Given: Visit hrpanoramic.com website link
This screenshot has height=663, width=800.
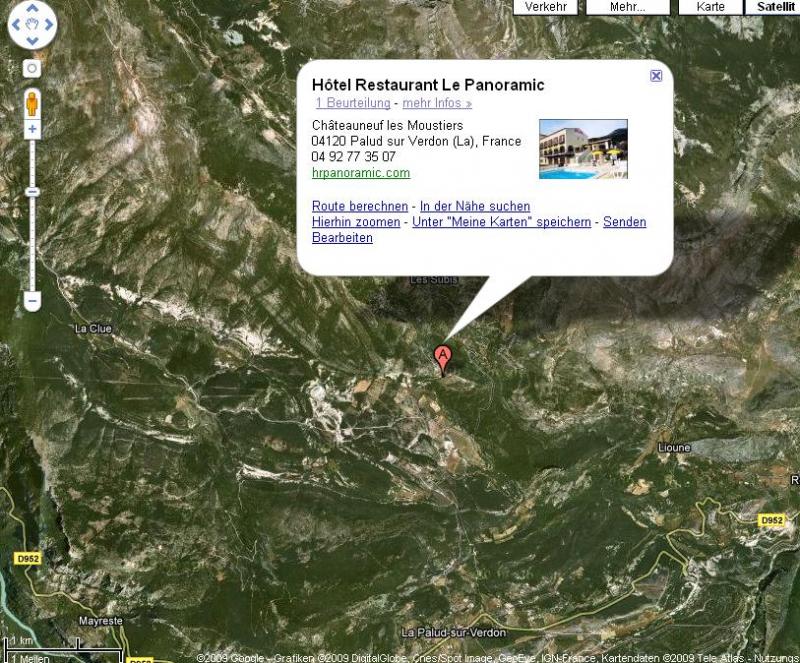Looking at the screenshot, I should [361, 173].
